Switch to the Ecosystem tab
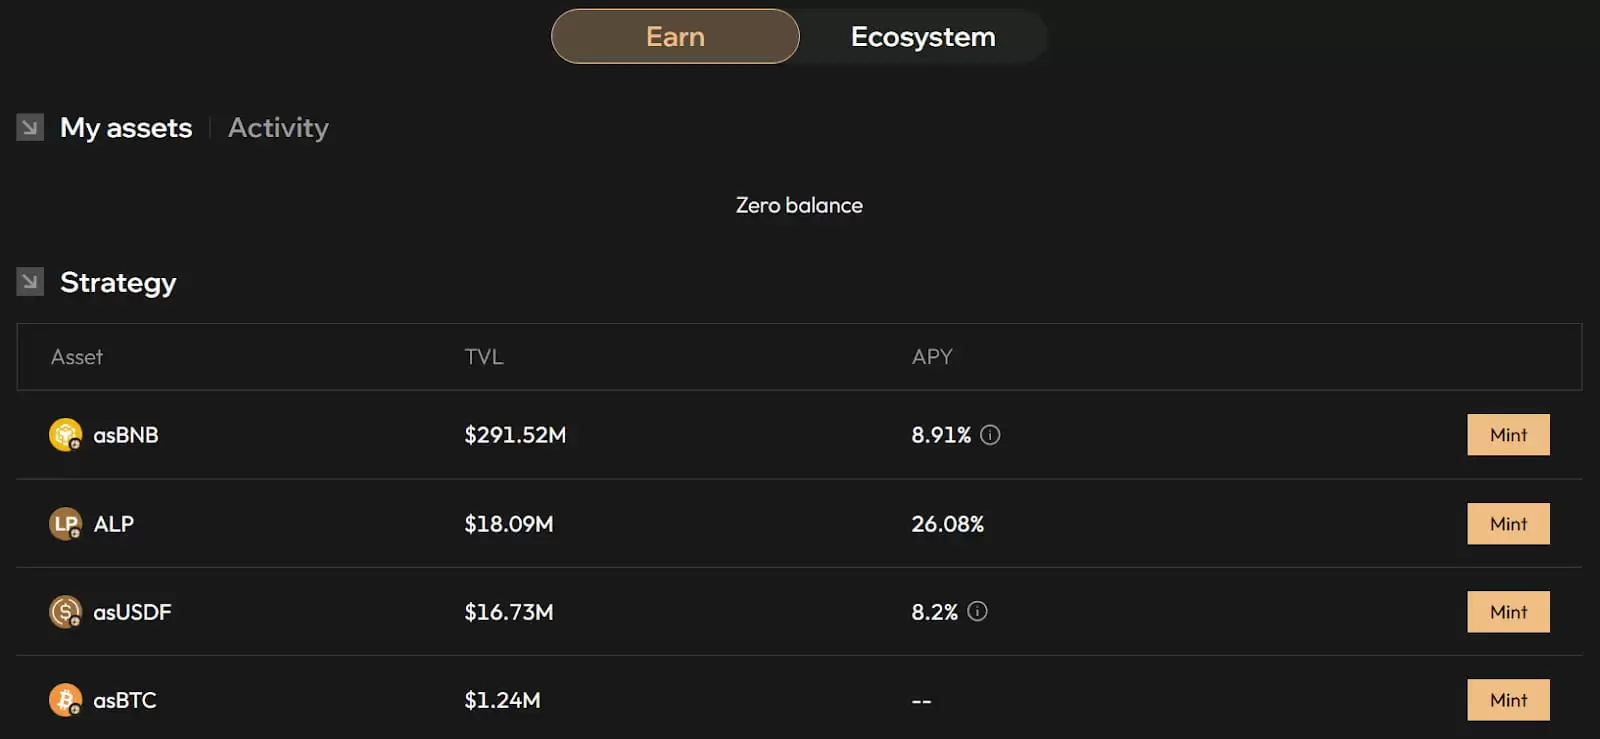Viewport: 1600px width, 739px height. 922,37
